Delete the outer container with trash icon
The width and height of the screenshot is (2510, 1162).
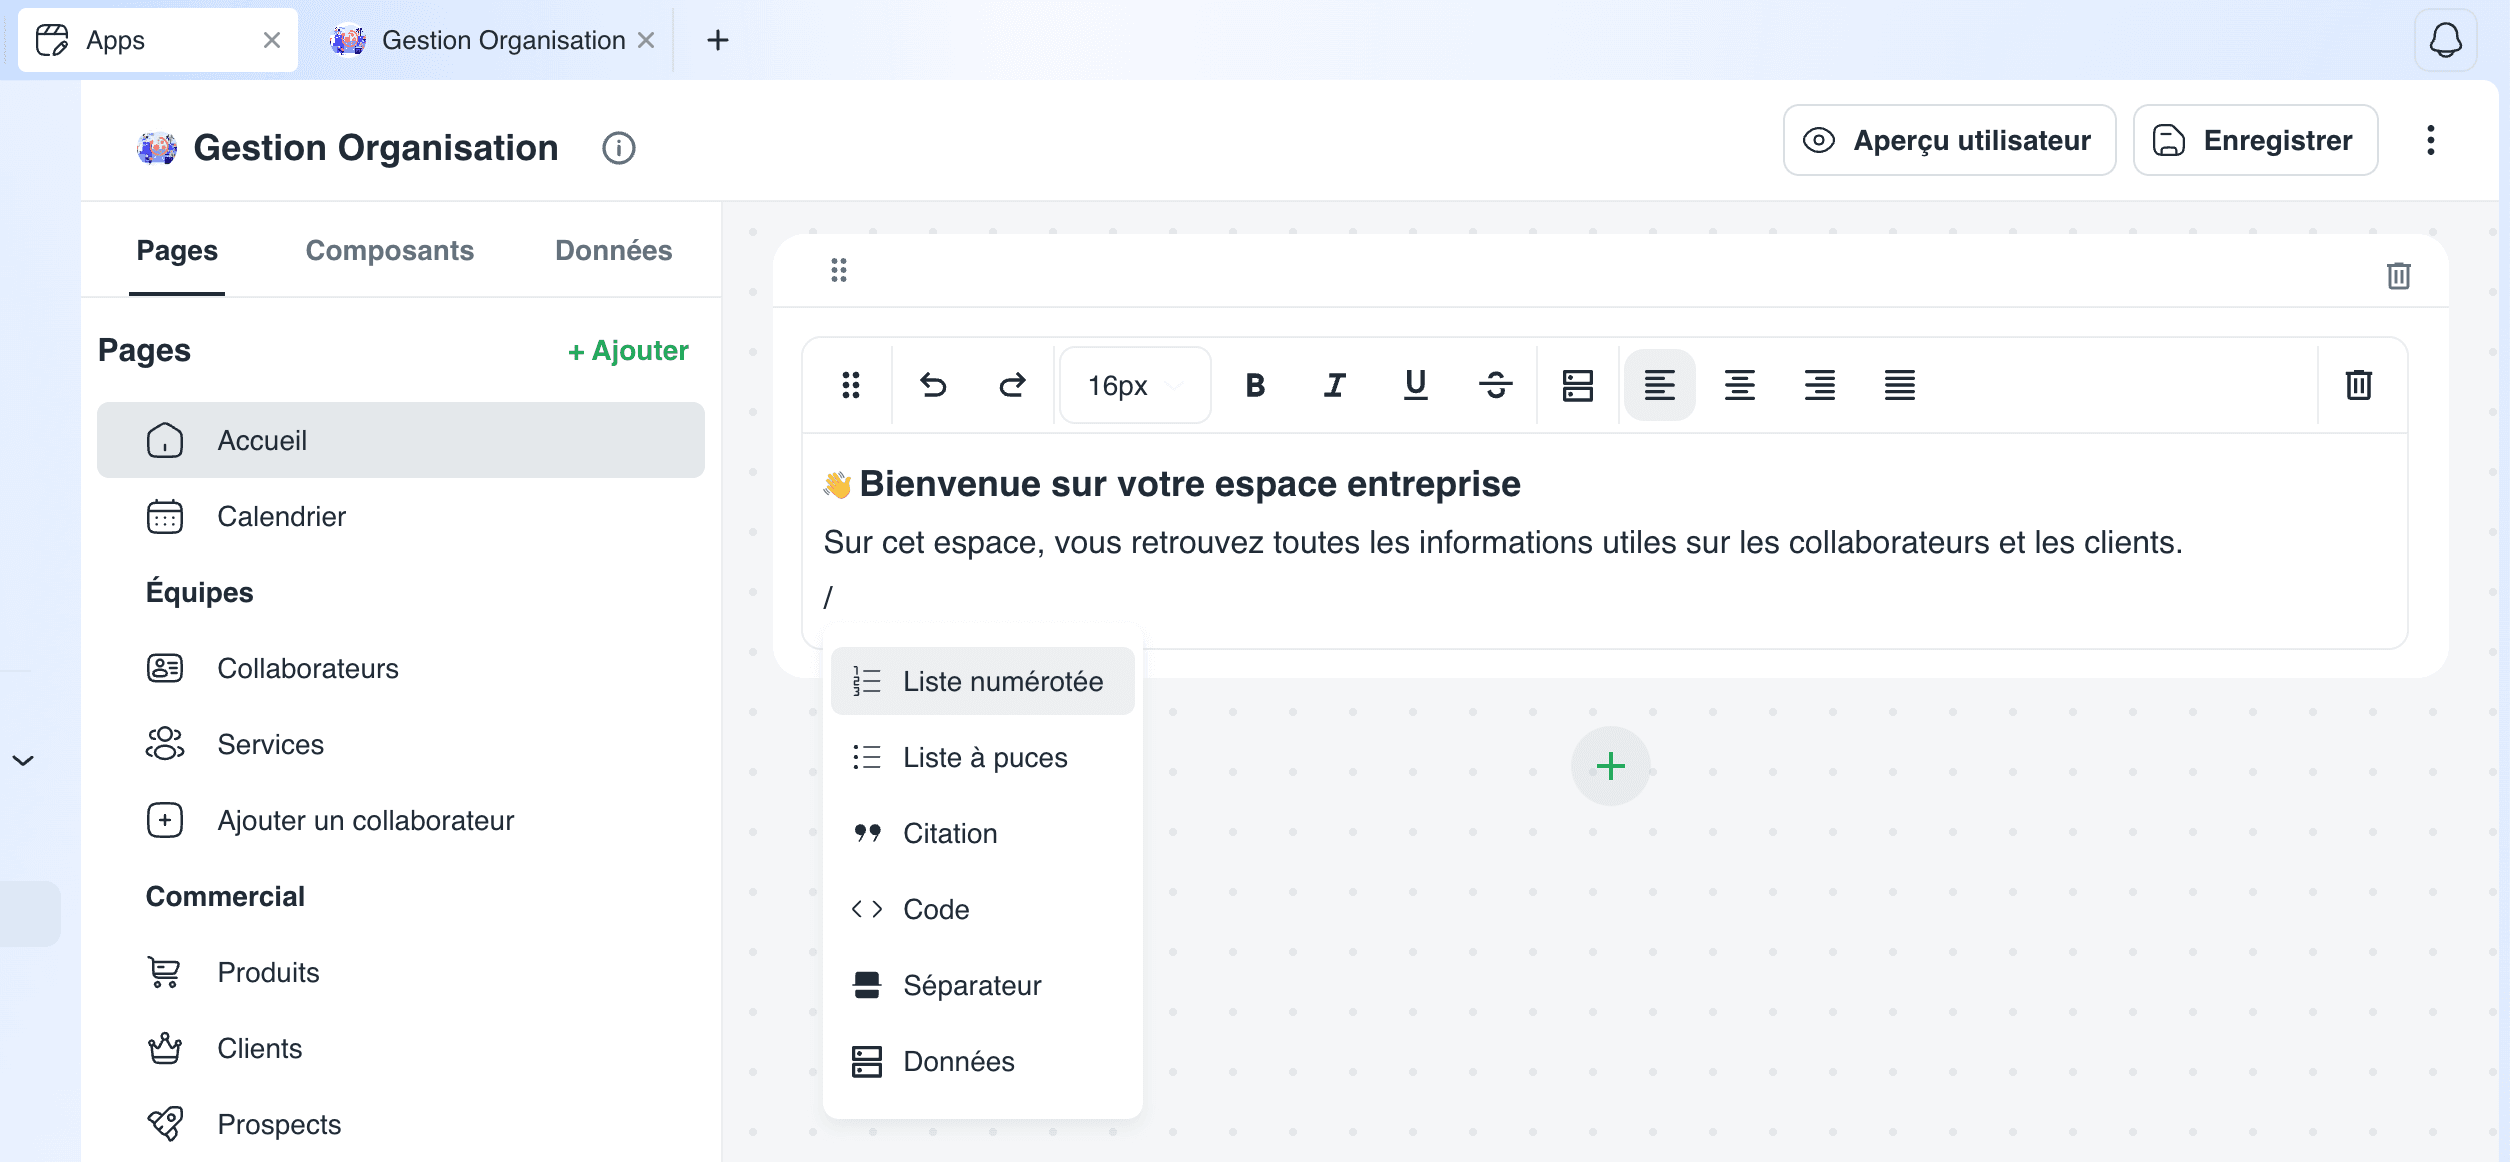click(x=2399, y=275)
